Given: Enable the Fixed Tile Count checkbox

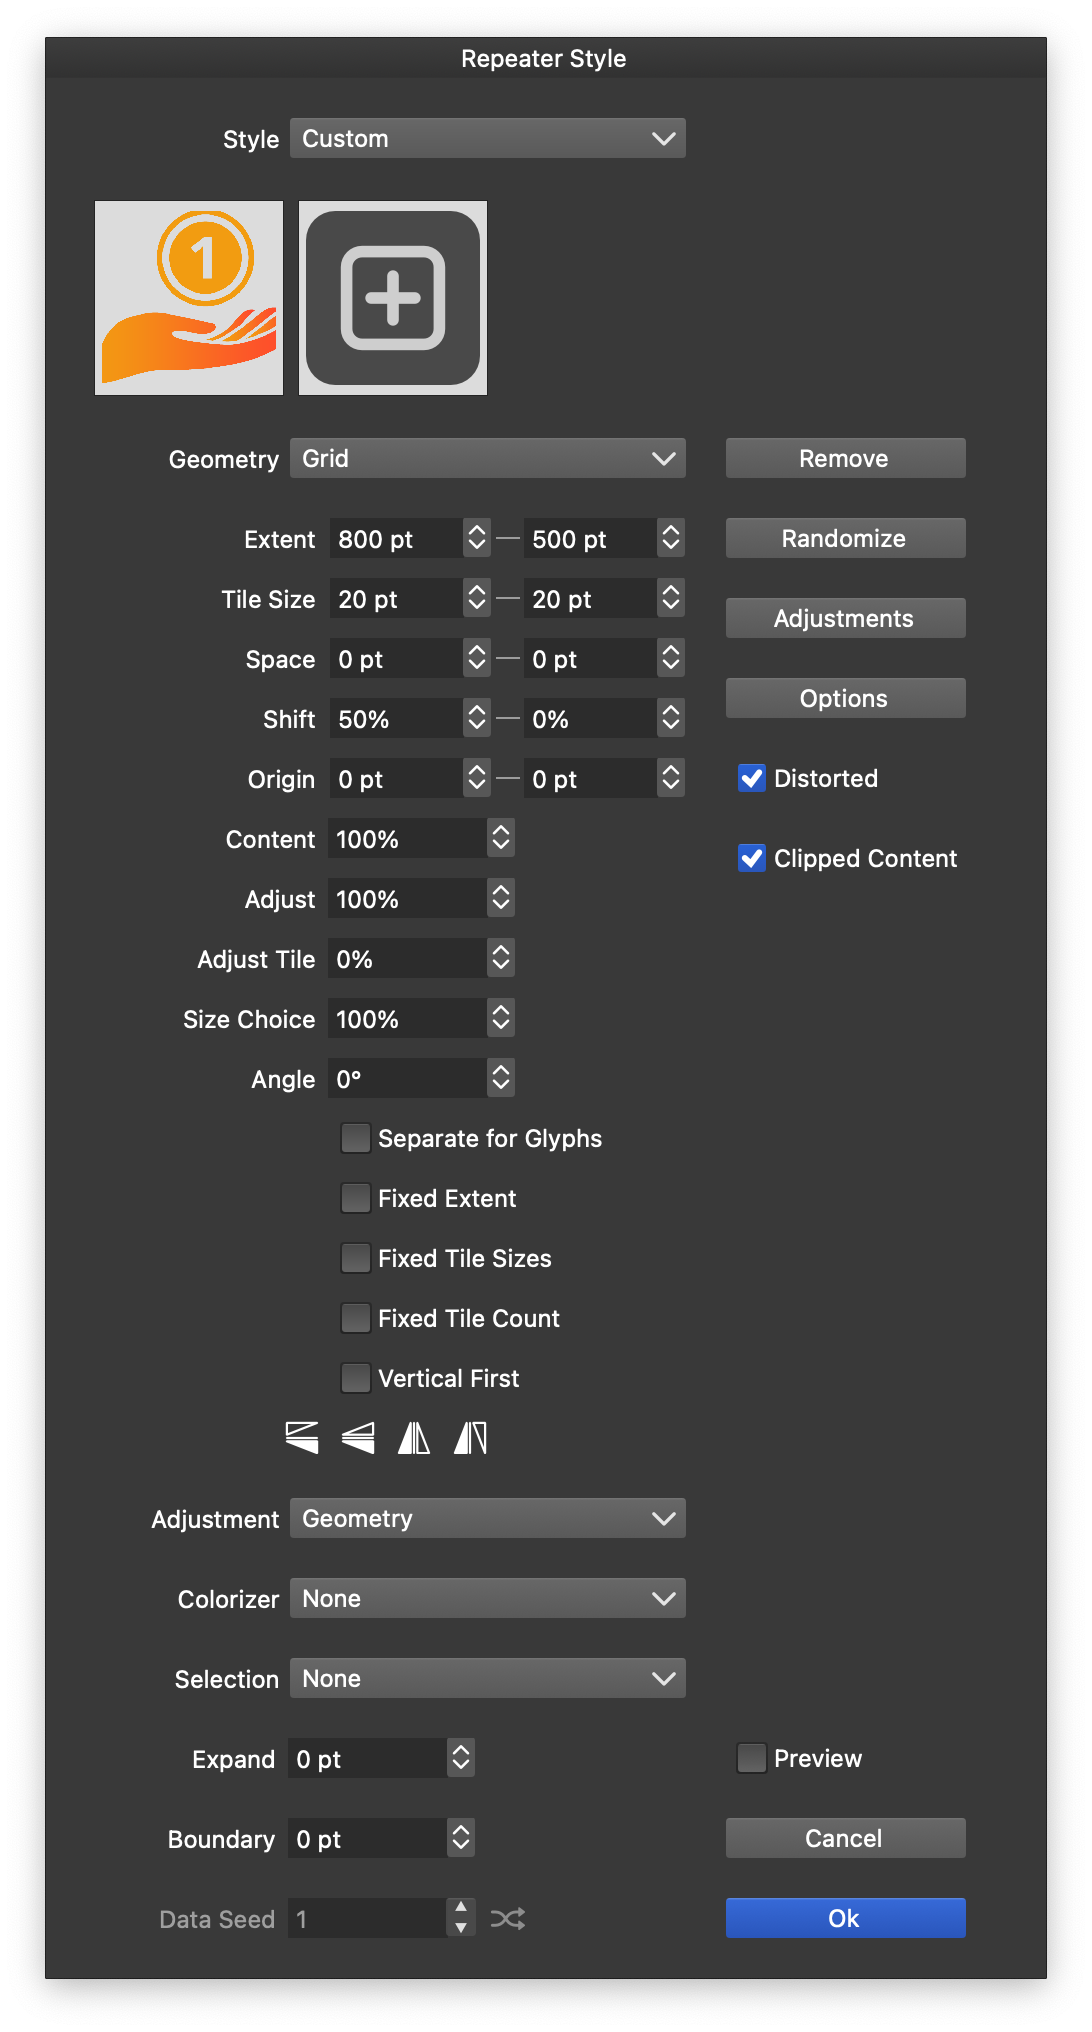Looking at the screenshot, I should click(x=356, y=1318).
